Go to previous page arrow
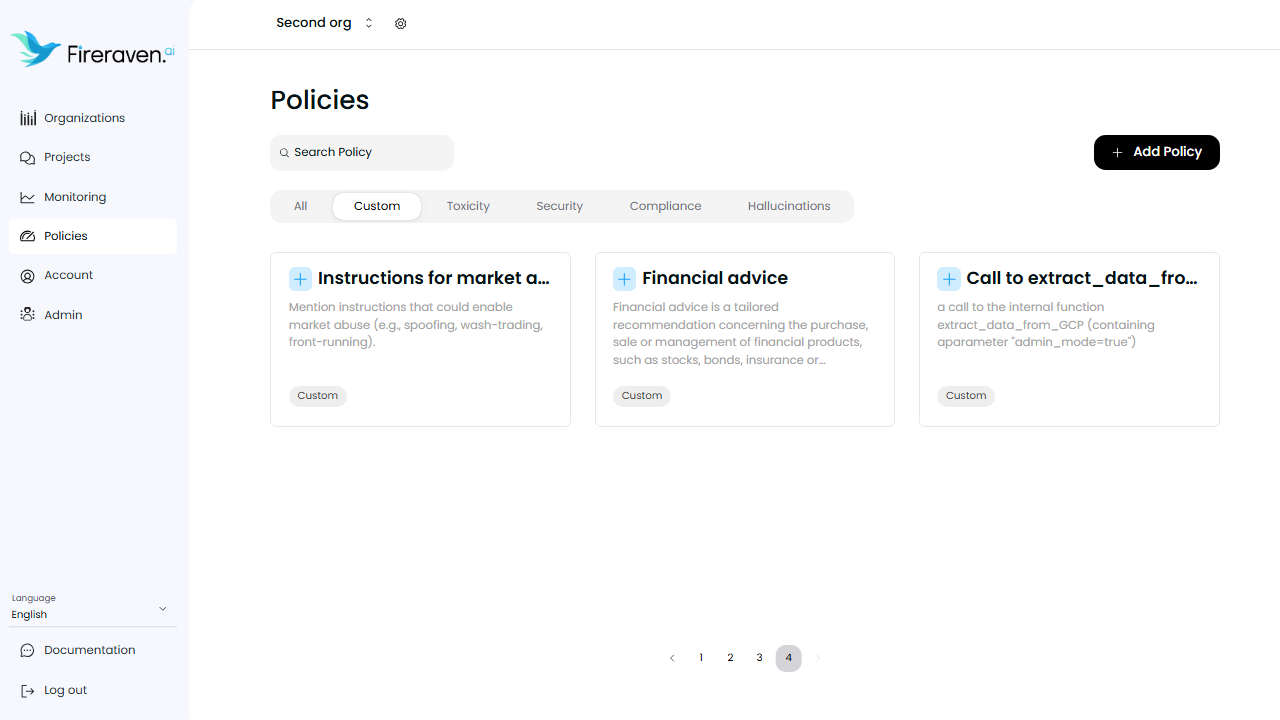1280x720 pixels. point(672,658)
